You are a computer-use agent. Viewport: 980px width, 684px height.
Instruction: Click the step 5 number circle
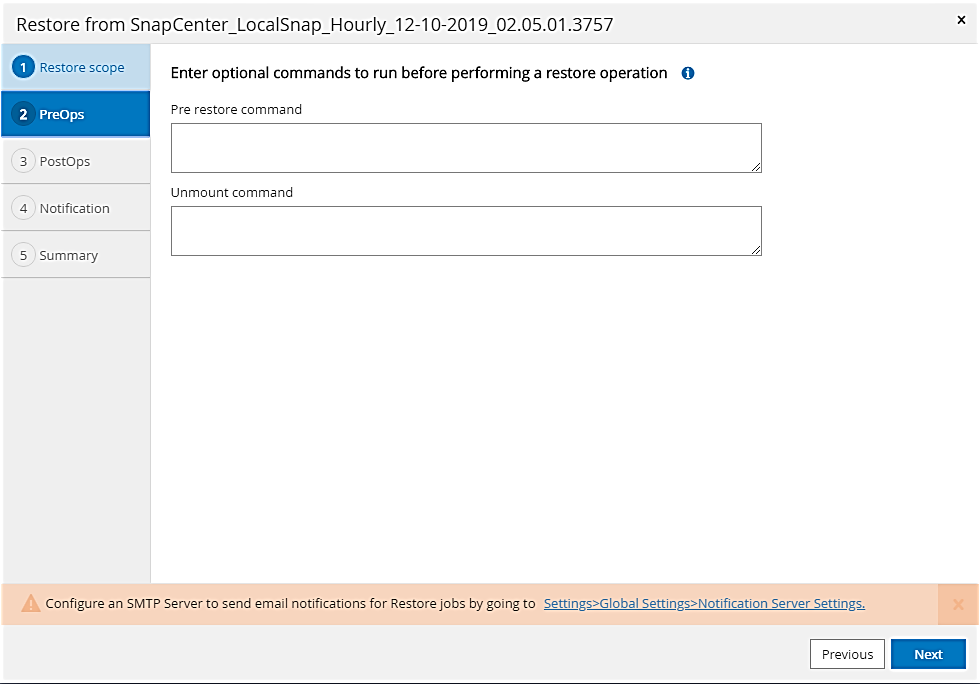coord(23,255)
